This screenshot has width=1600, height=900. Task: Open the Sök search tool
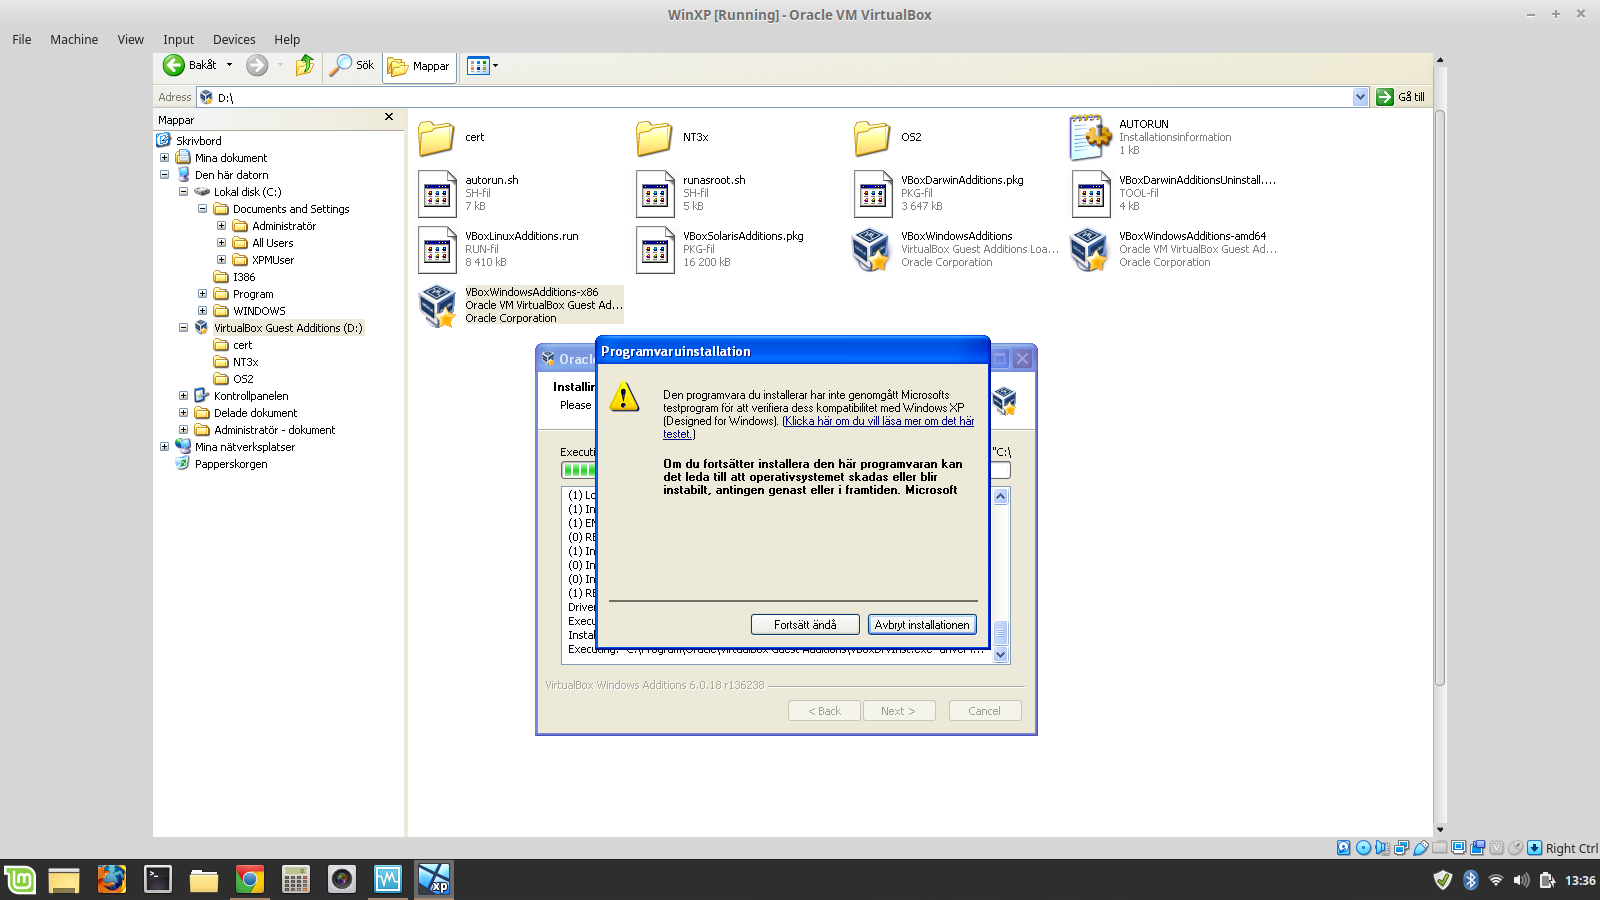[352, 65]
